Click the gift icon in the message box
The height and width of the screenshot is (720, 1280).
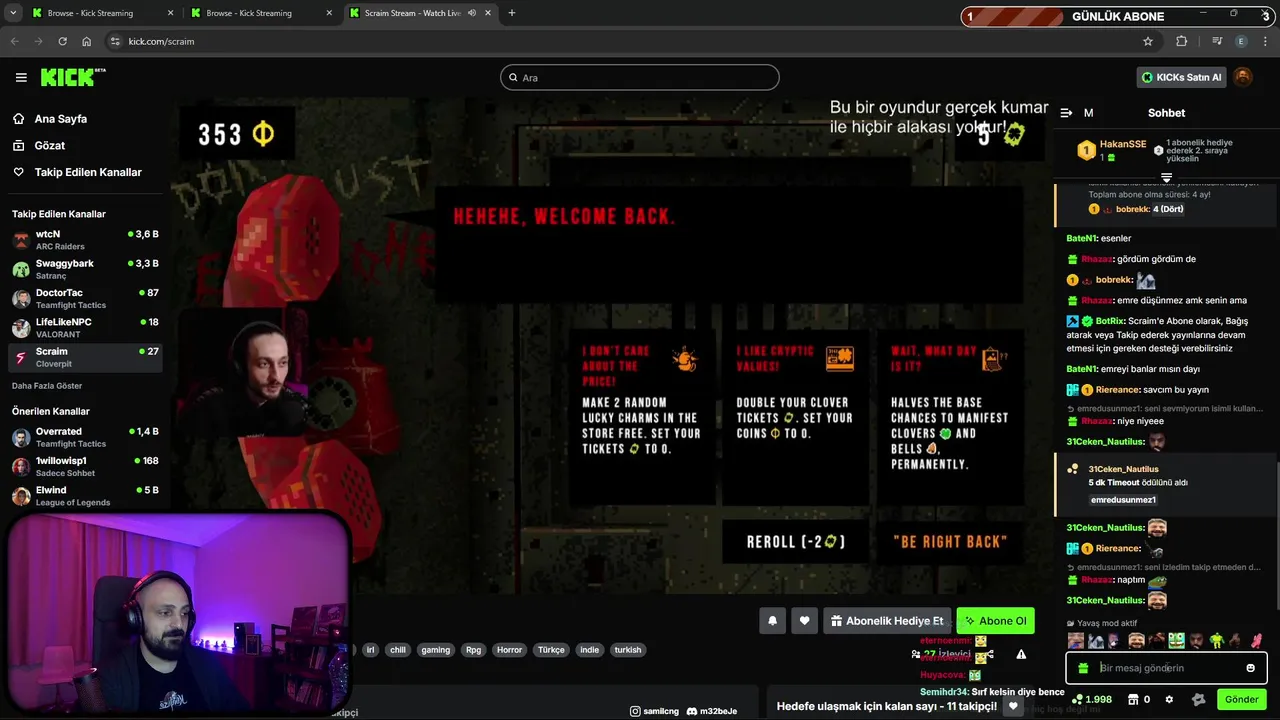[x=1083, y=668]
